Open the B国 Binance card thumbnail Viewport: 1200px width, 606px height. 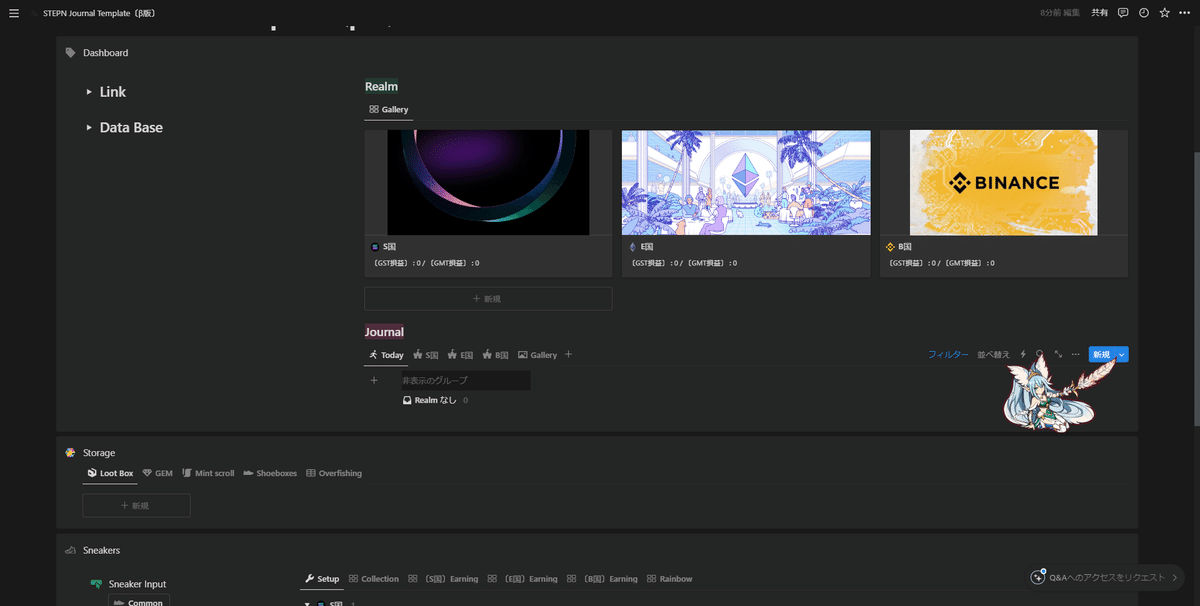1004,182
